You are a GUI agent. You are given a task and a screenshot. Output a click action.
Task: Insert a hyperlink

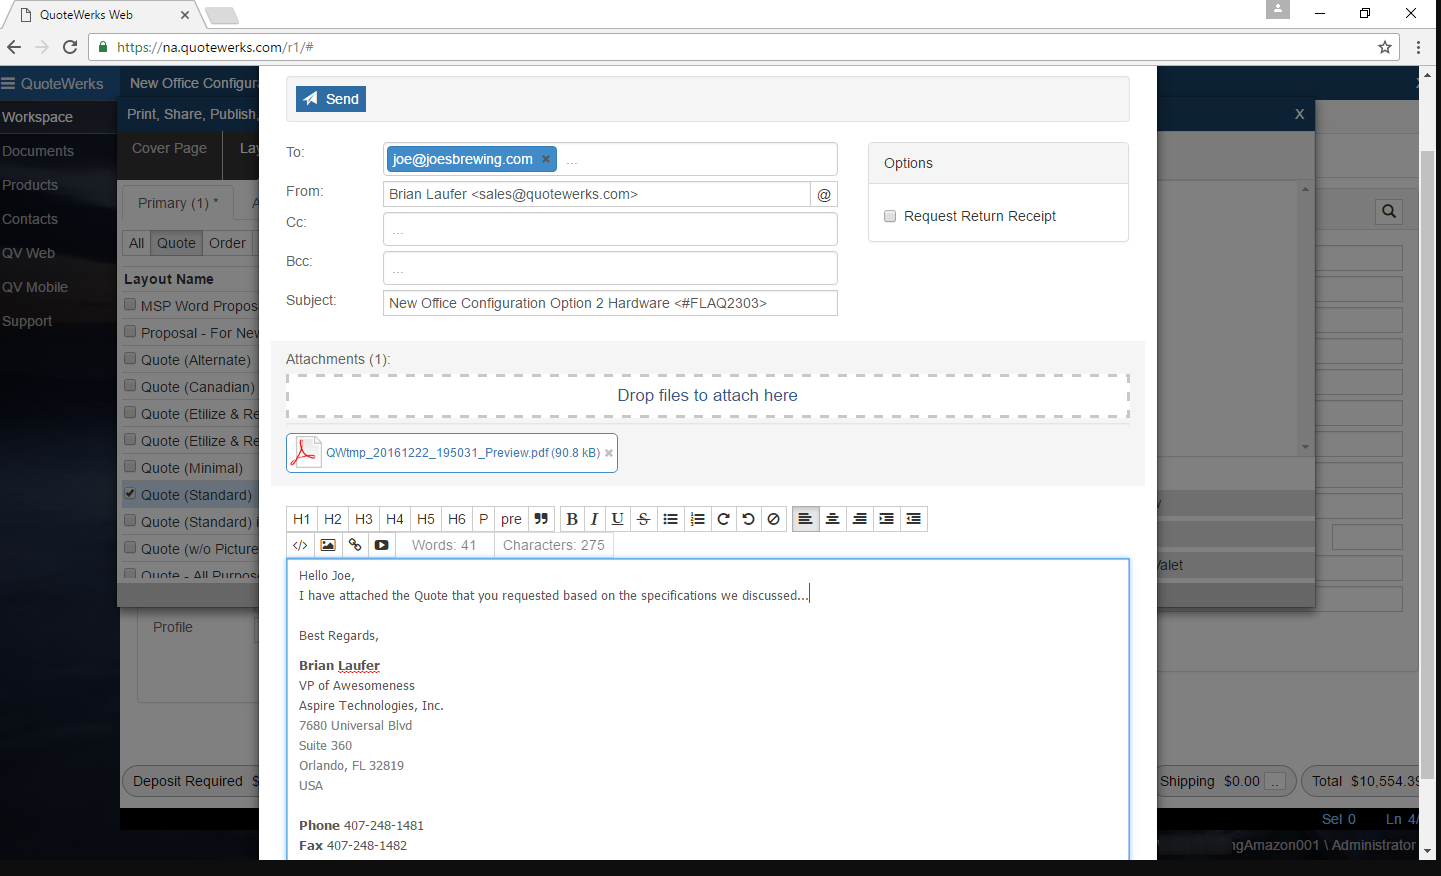355,545
